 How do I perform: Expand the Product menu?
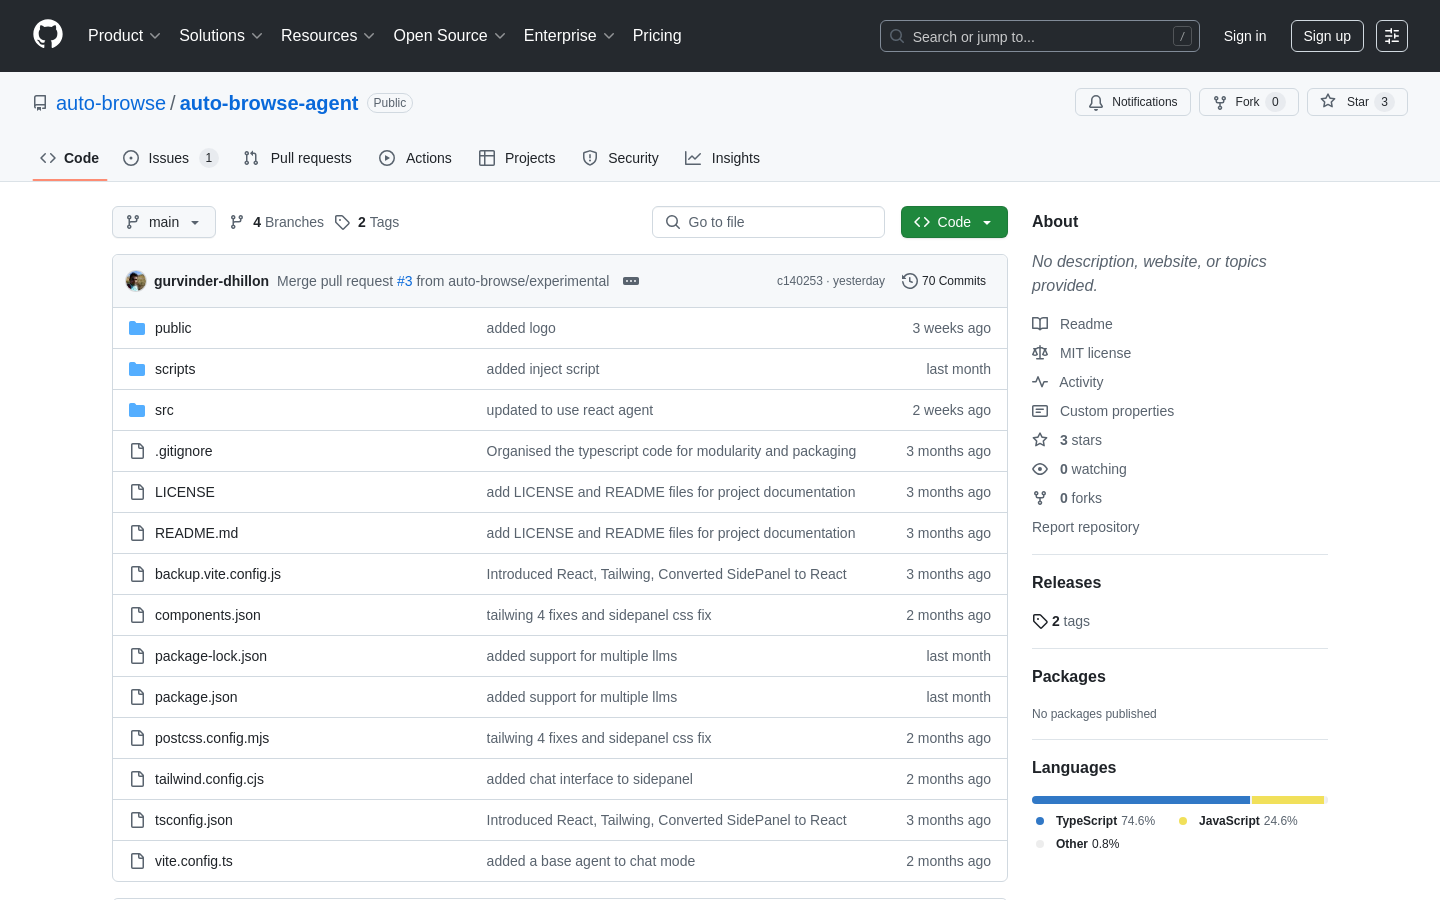tap(124, 36)
